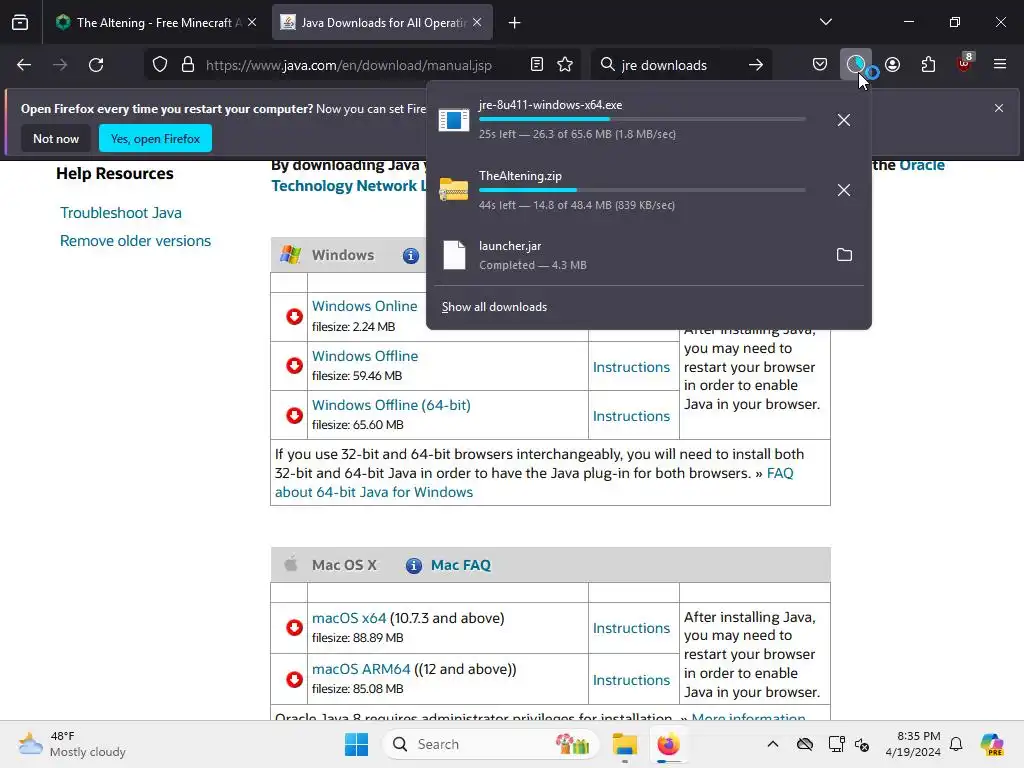Screen dimensions: 1024x768
Task: Toggle Reader View icon in address bar
Action: point(537,65)
